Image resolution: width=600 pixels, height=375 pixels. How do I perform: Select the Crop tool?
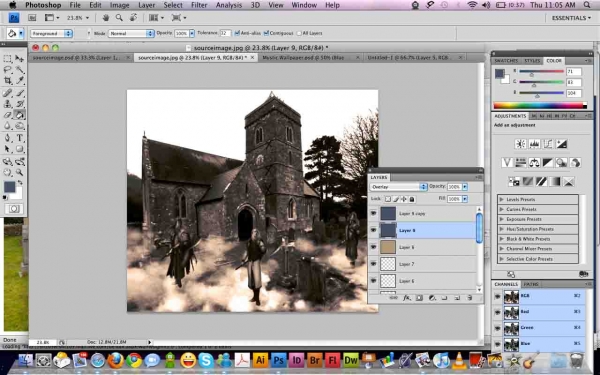(7, 80)
